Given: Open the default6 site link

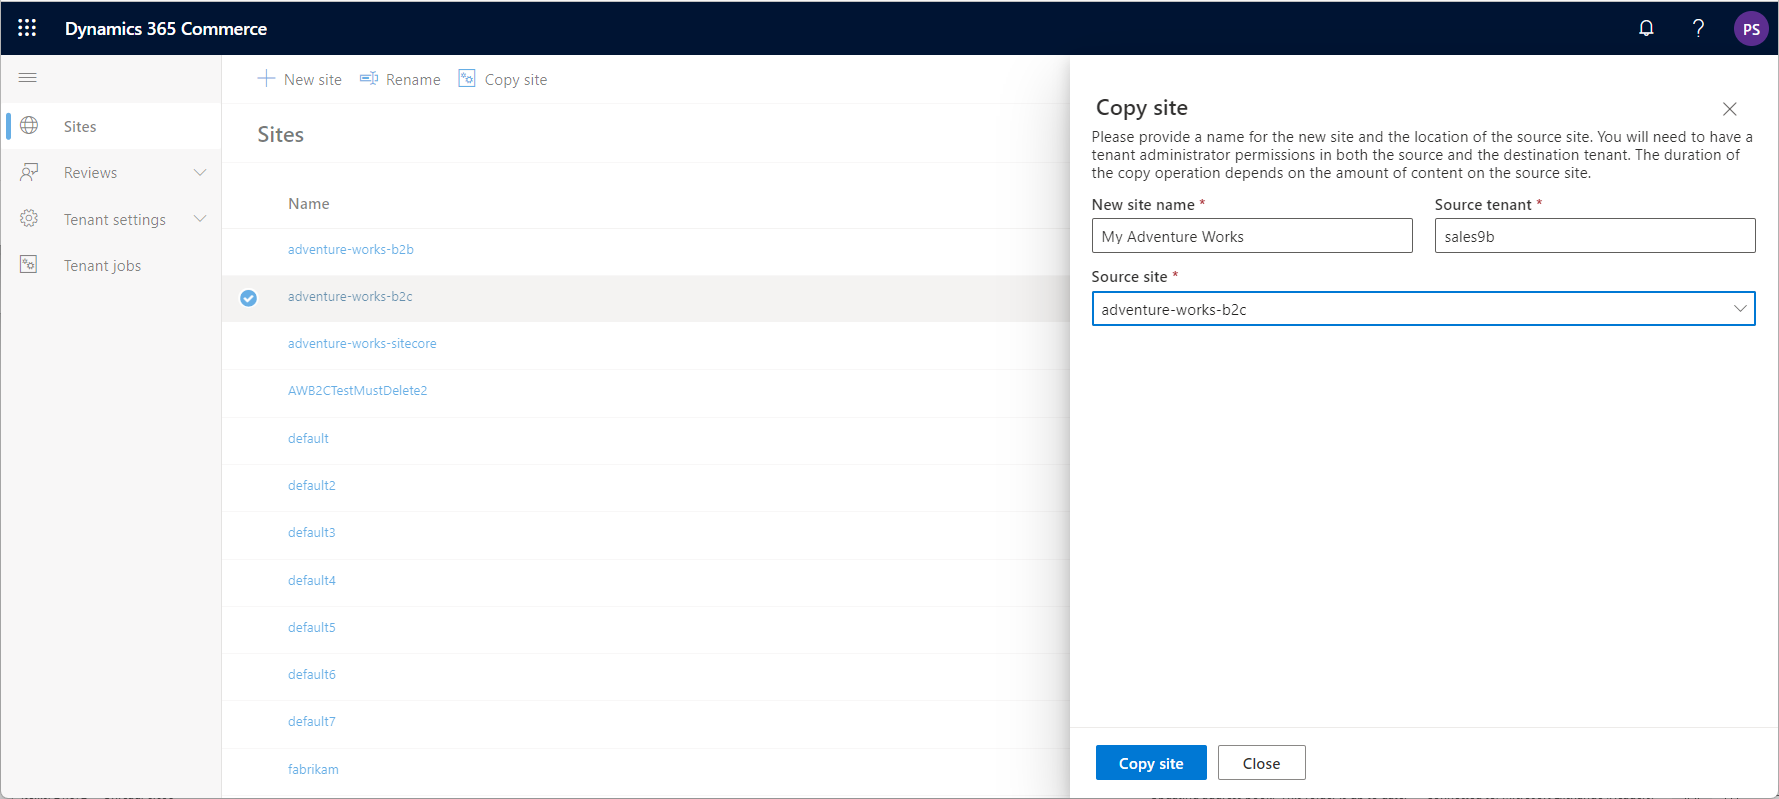Looking at the screenshot, I should click(x=312, y=674).
